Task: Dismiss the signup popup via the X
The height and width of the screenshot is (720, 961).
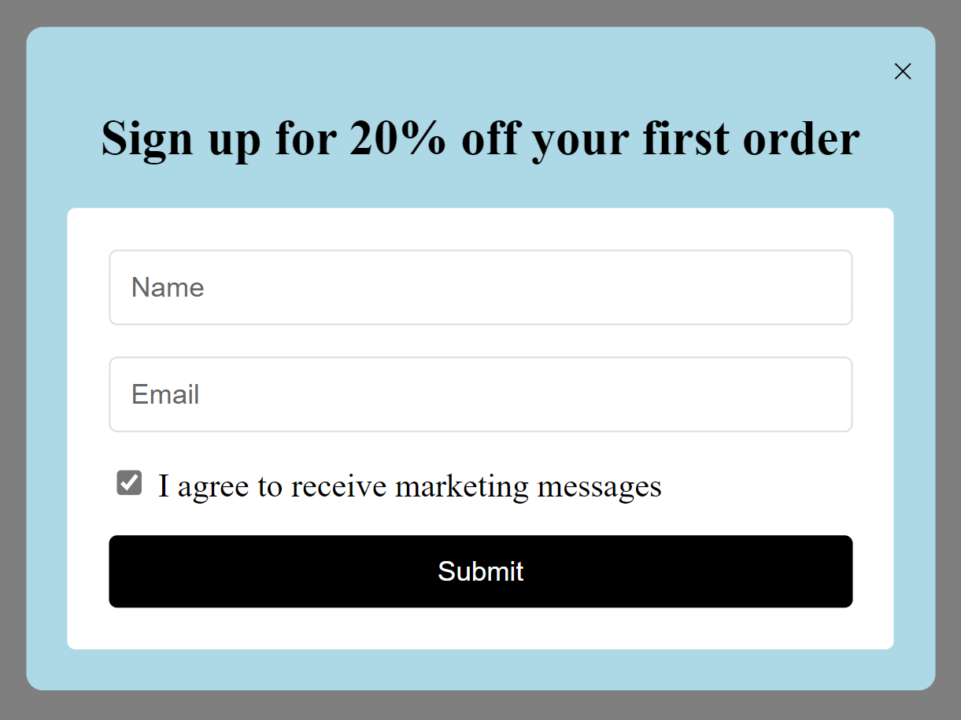Action: (x=902, y=71)
